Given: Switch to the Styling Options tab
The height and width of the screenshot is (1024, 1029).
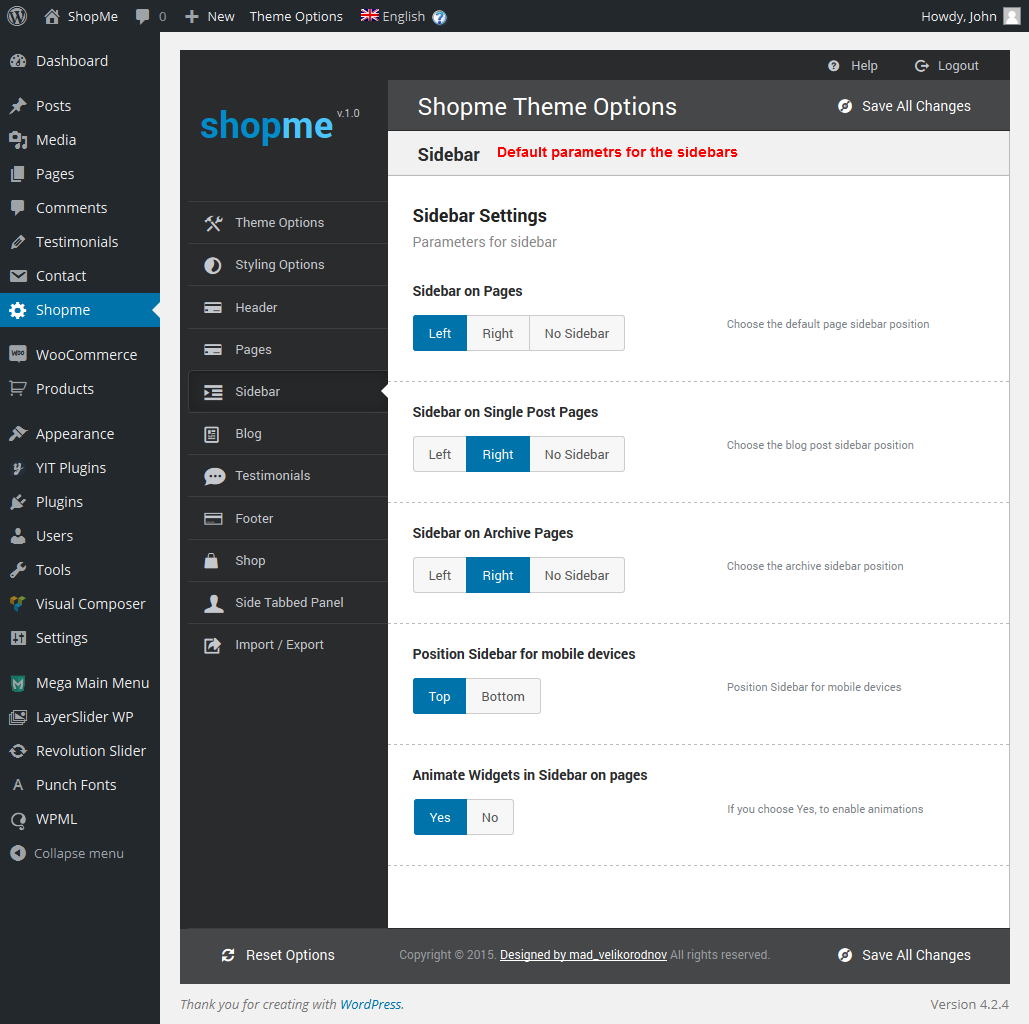Looking at the screenshot, I should coord(279,265).
